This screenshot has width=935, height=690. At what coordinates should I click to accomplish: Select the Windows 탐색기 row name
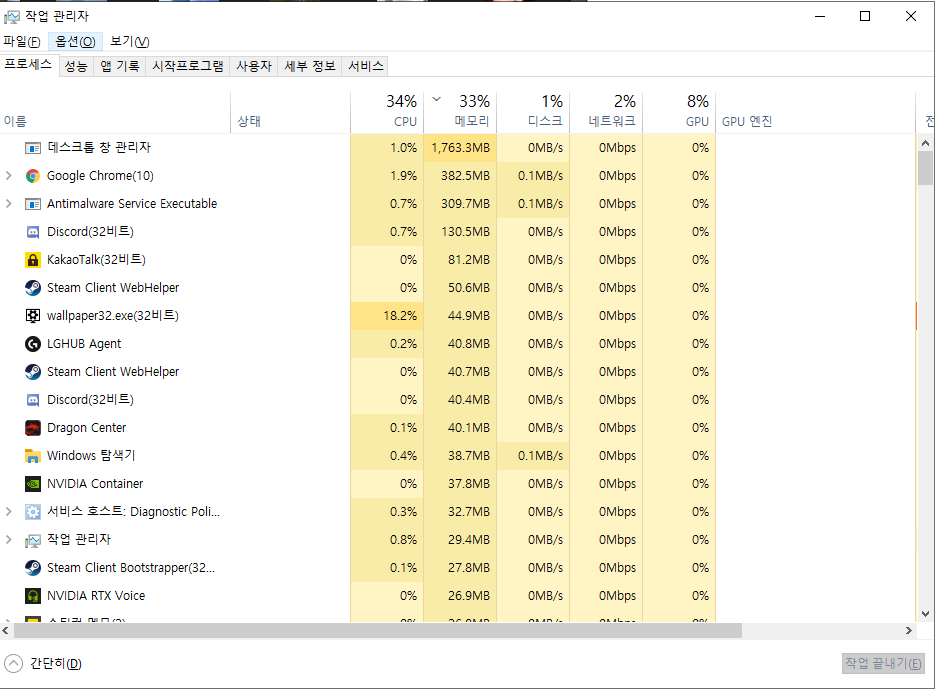click(91, 456)
